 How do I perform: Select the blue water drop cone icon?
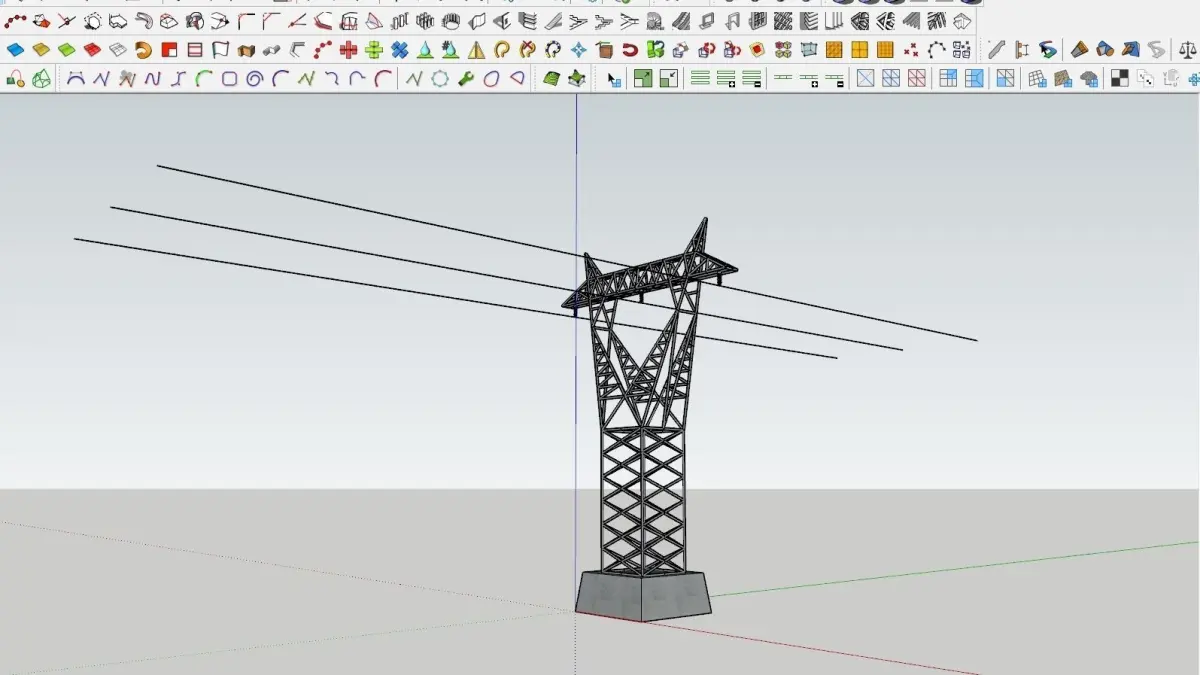click(425, 49)
